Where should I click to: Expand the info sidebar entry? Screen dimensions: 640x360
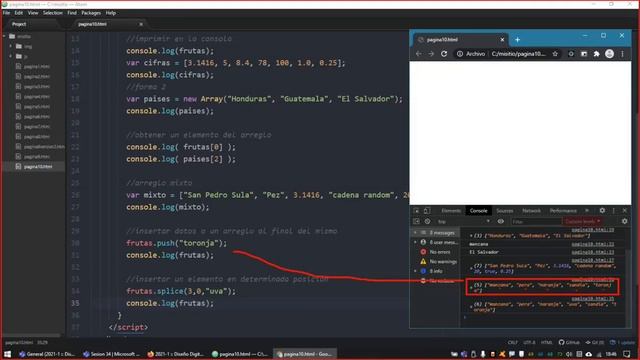click(x=416, y=271)
